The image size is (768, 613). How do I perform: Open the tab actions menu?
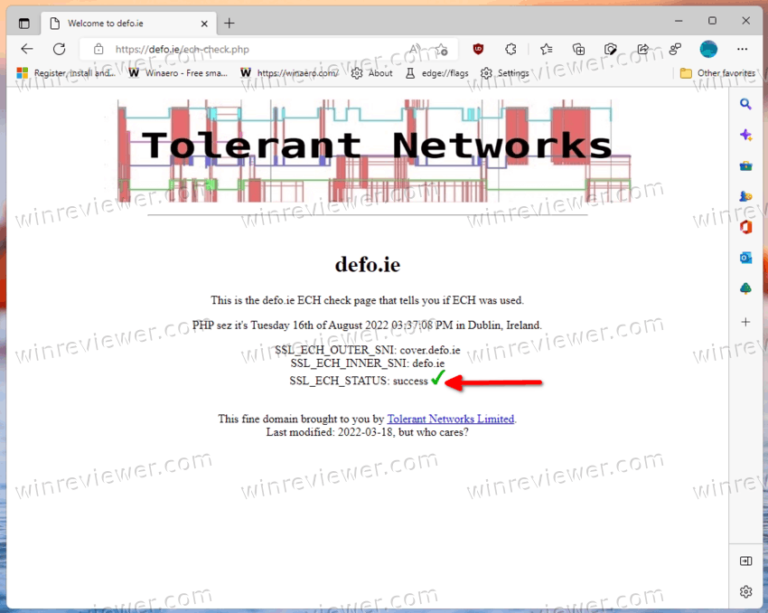(x=24, y=22)
